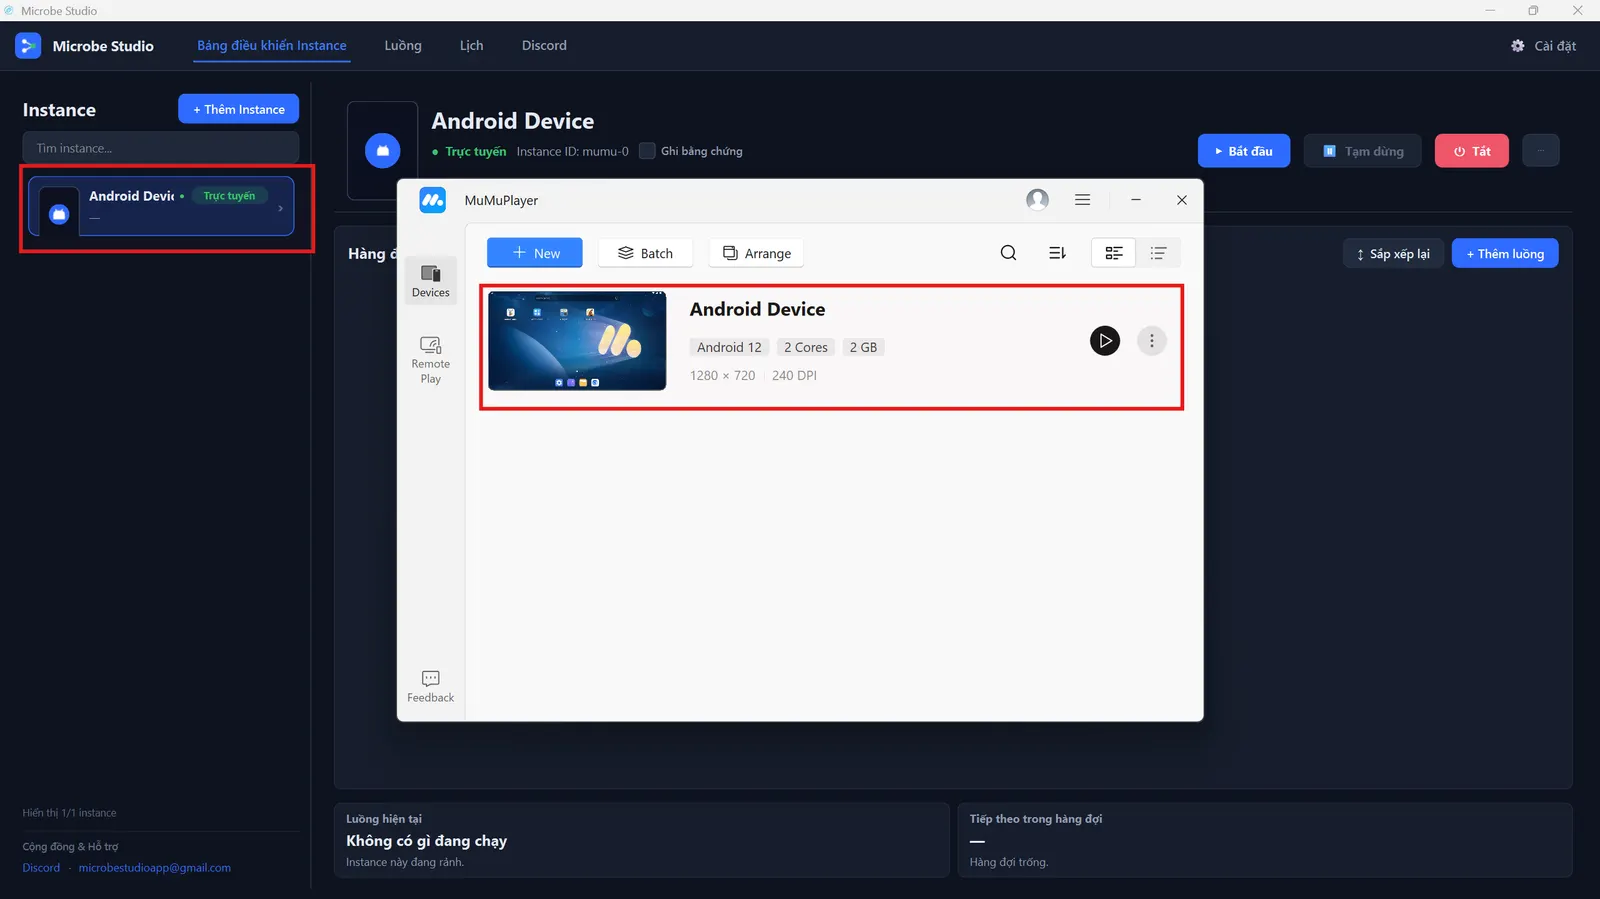Search devices in MuMuPlayer
The width and height of the screenshot is (1600, 899).
coord(1008,253)
